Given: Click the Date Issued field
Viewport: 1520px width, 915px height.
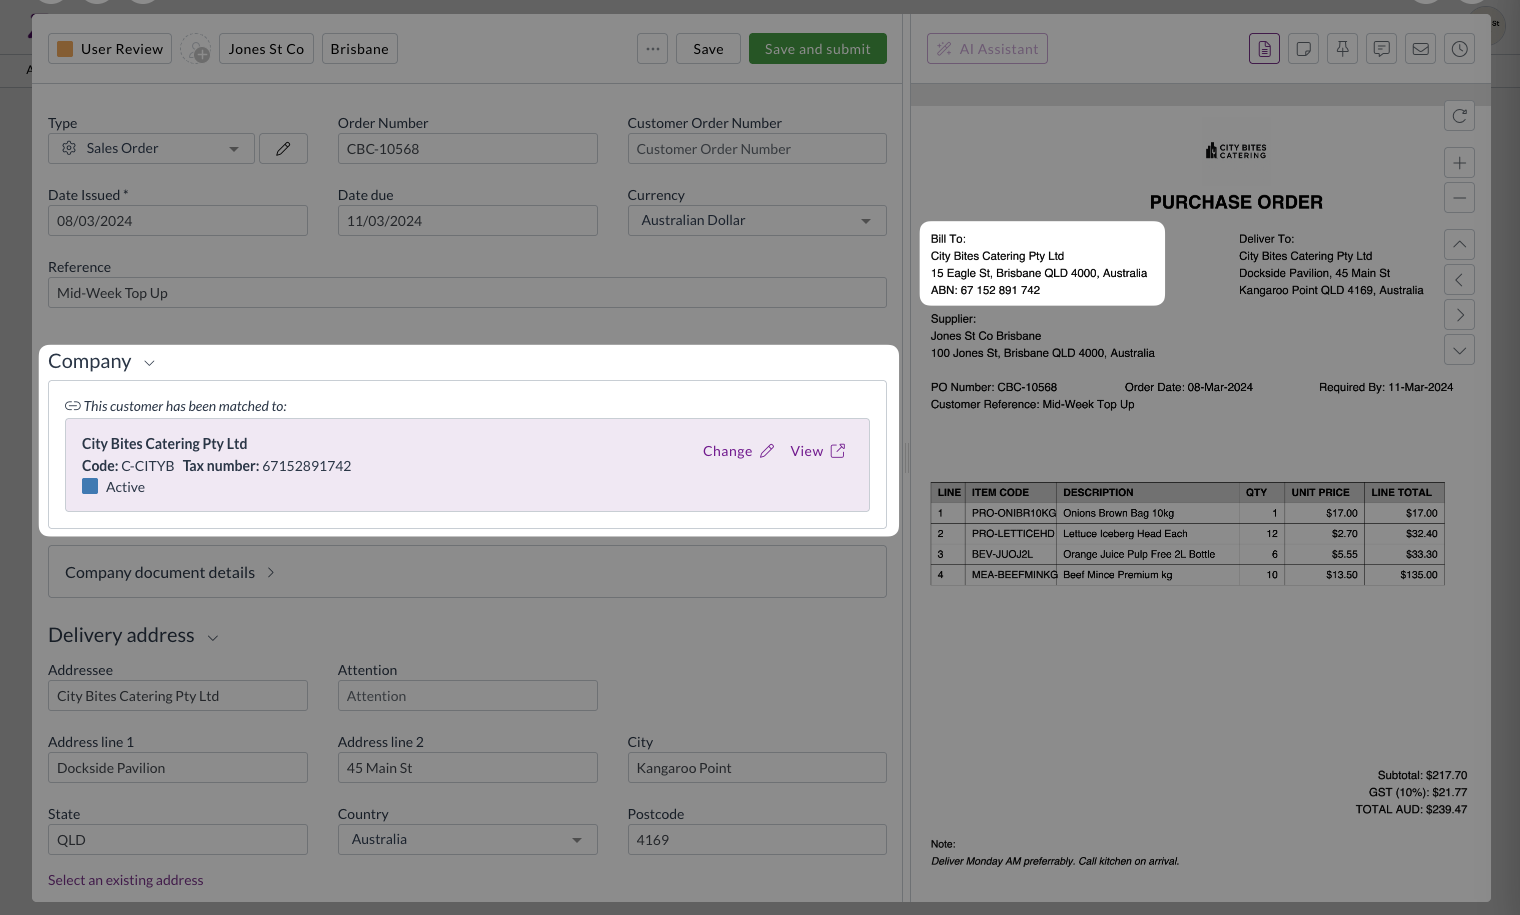Looking at the screenshot, I should 178,220.
